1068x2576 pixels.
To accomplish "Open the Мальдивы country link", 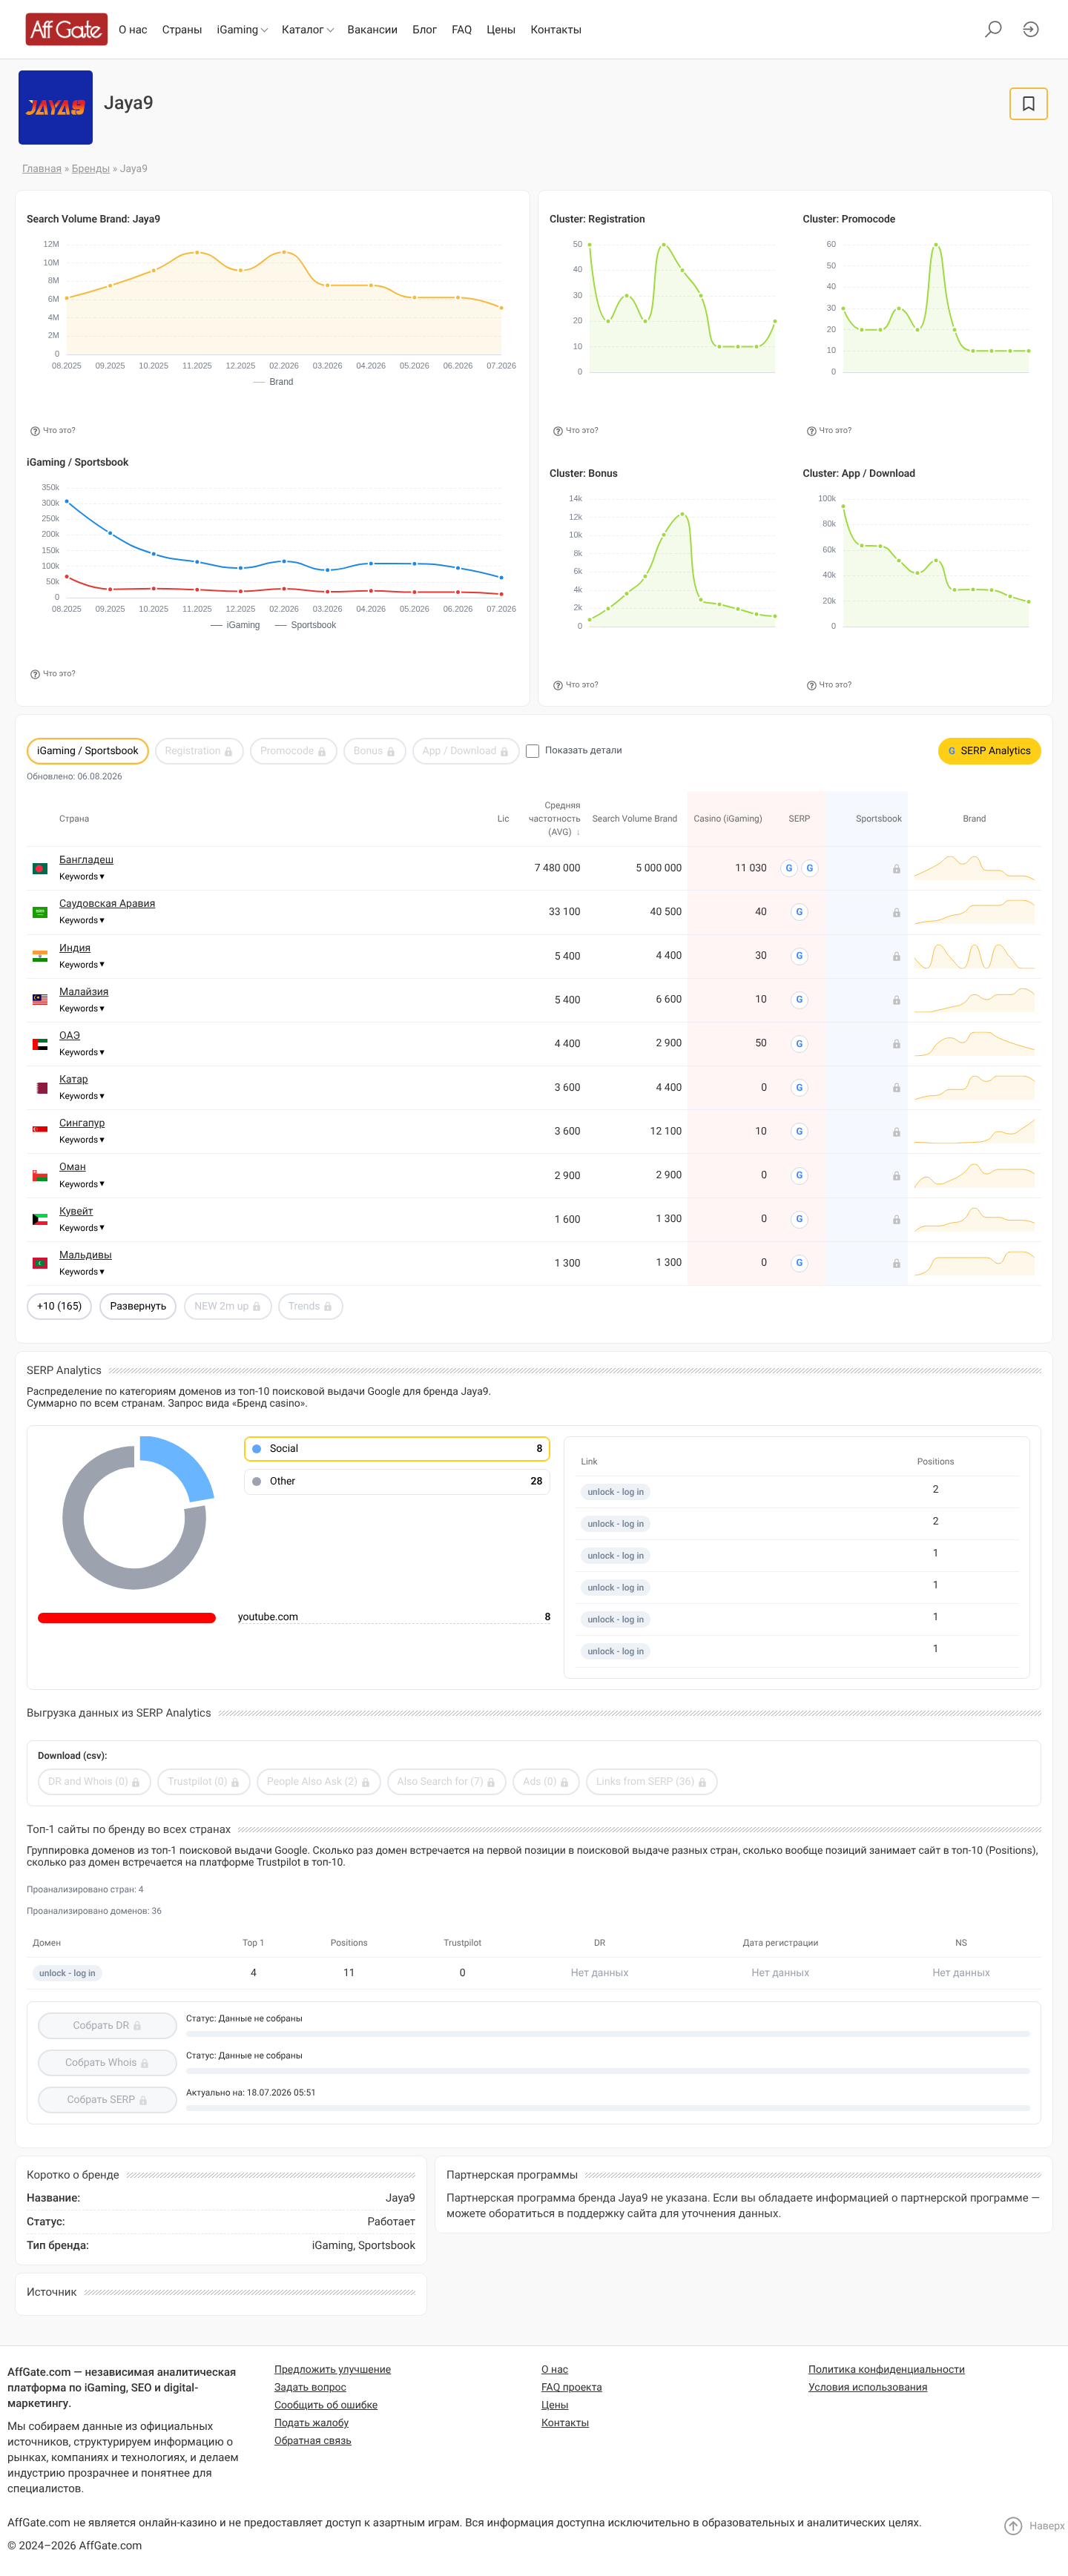I will tap(85, 1255).
